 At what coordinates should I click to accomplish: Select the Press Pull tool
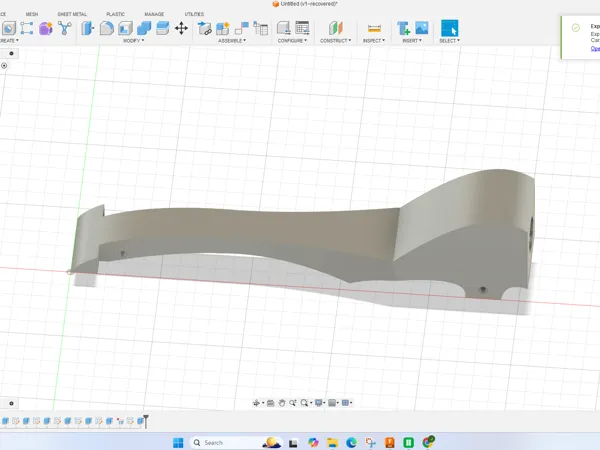pos(88,28)
